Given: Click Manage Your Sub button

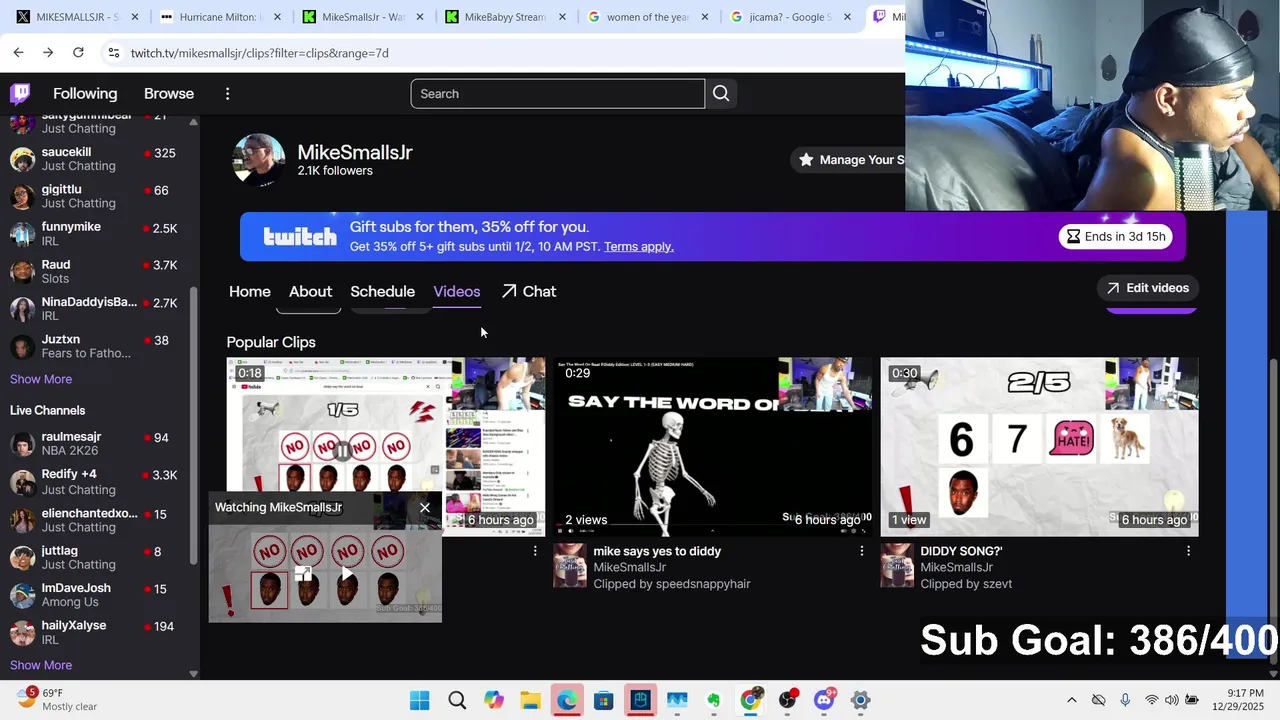Looking at the screenshot, I should coord(849,160).
